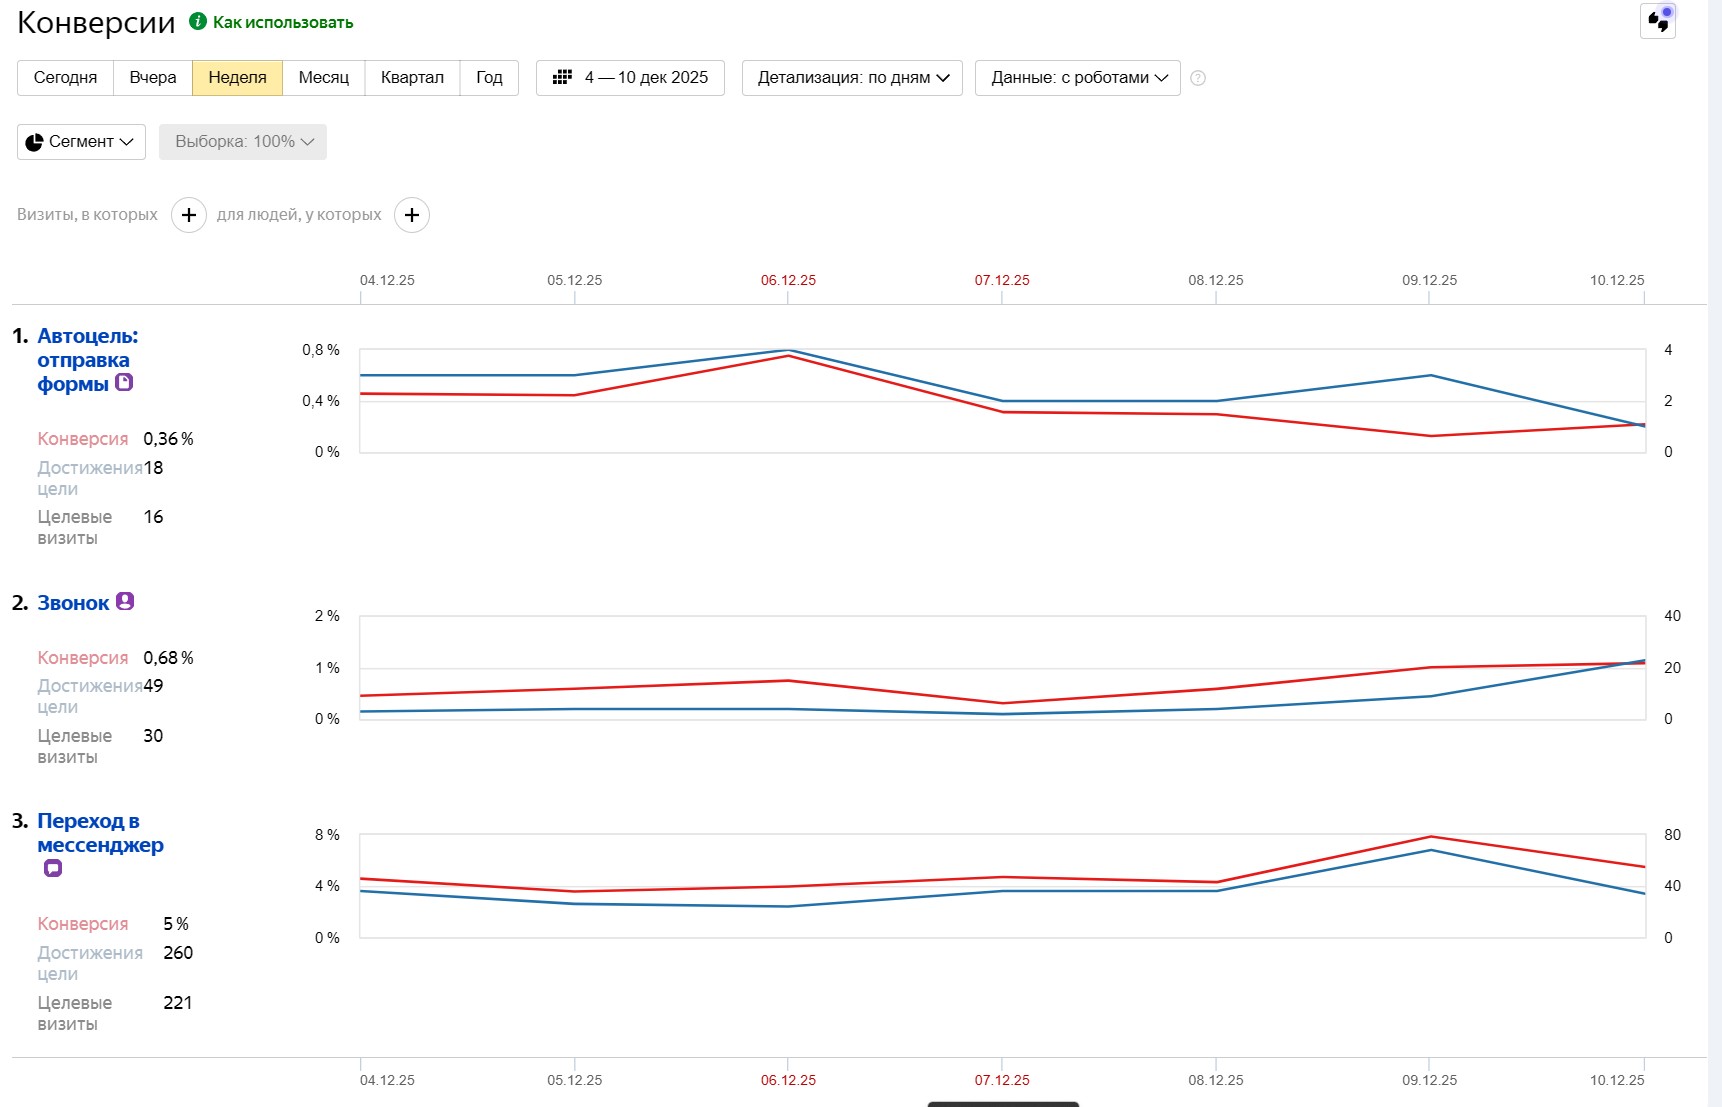Click the messenger icon under Переход в мессенджер

53,868
